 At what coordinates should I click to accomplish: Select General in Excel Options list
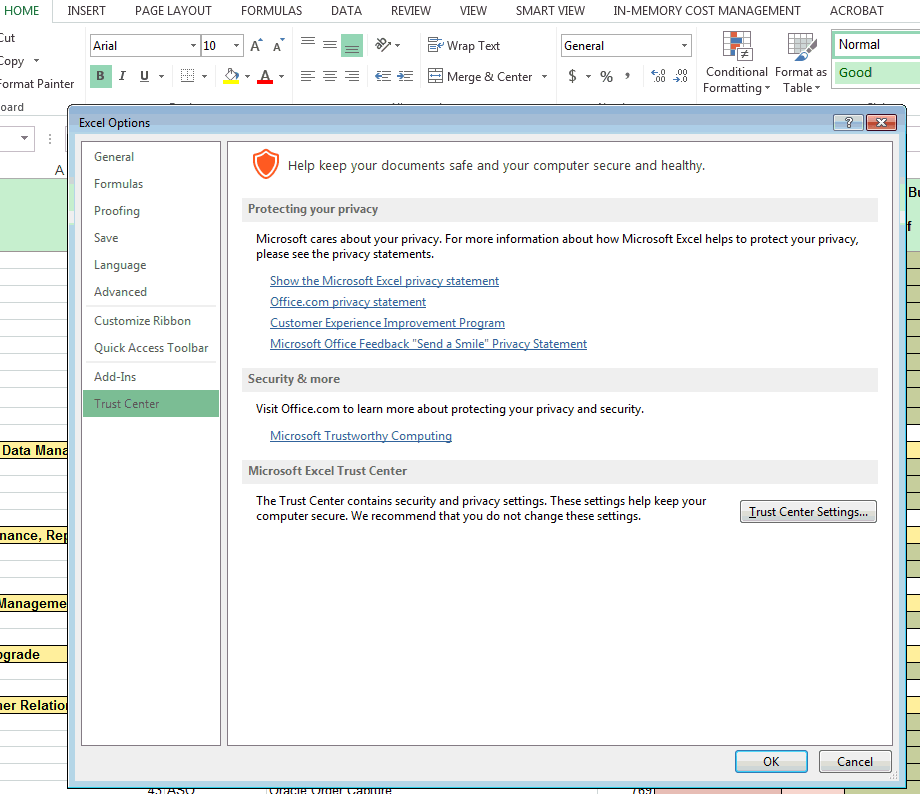151,157
